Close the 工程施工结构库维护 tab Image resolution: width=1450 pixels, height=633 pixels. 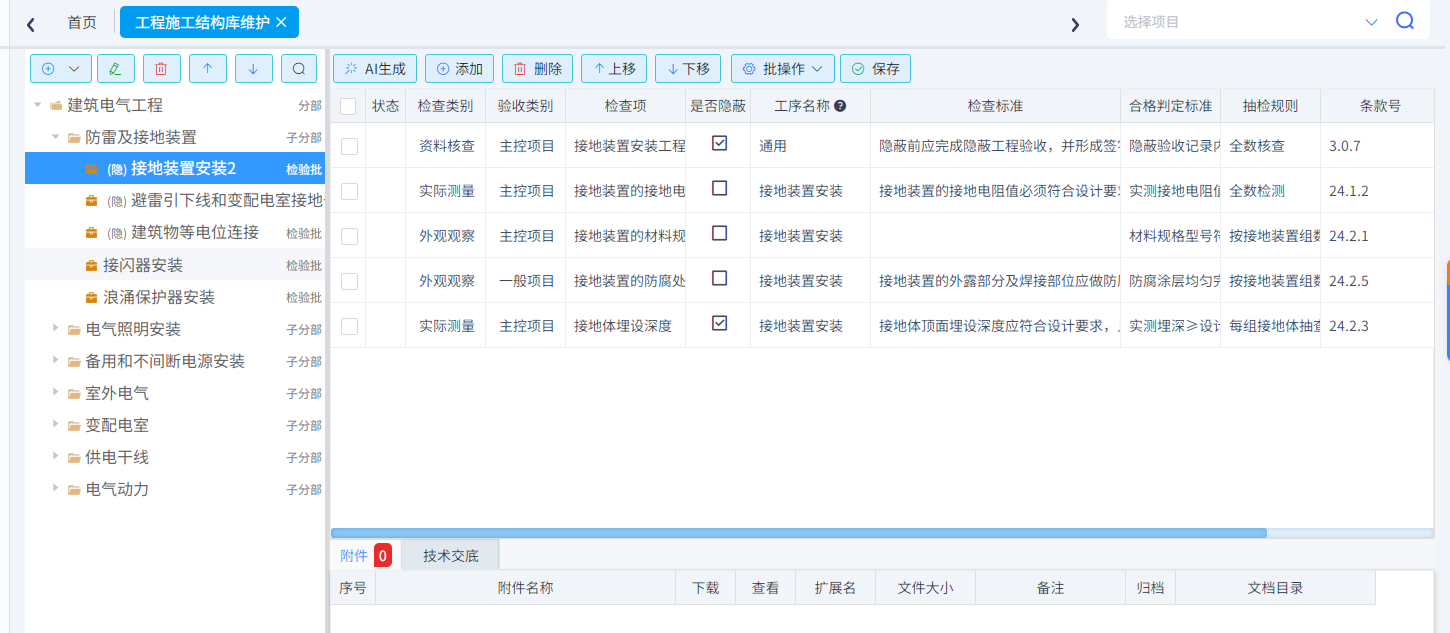[281, 22]
